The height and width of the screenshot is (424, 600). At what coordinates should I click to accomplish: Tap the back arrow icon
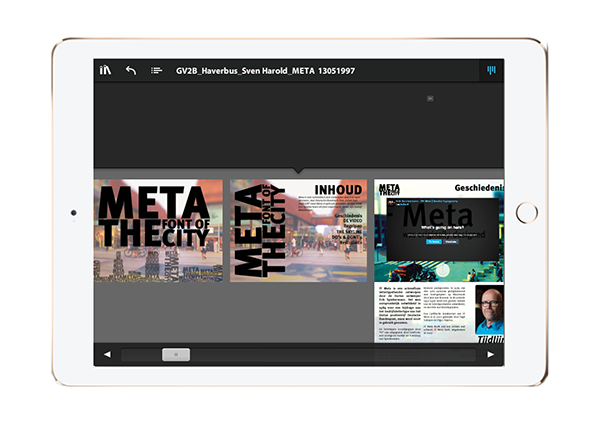click(131, 70)
